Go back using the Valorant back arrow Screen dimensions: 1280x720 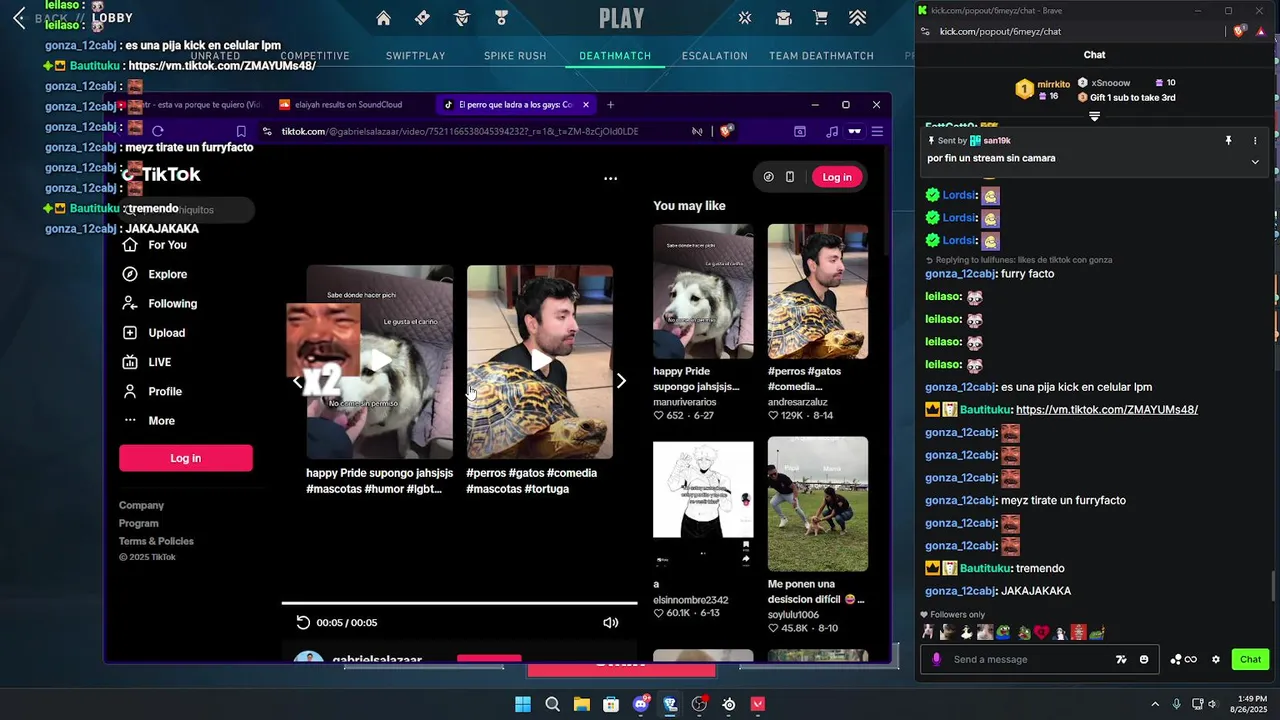pos(19,18)
